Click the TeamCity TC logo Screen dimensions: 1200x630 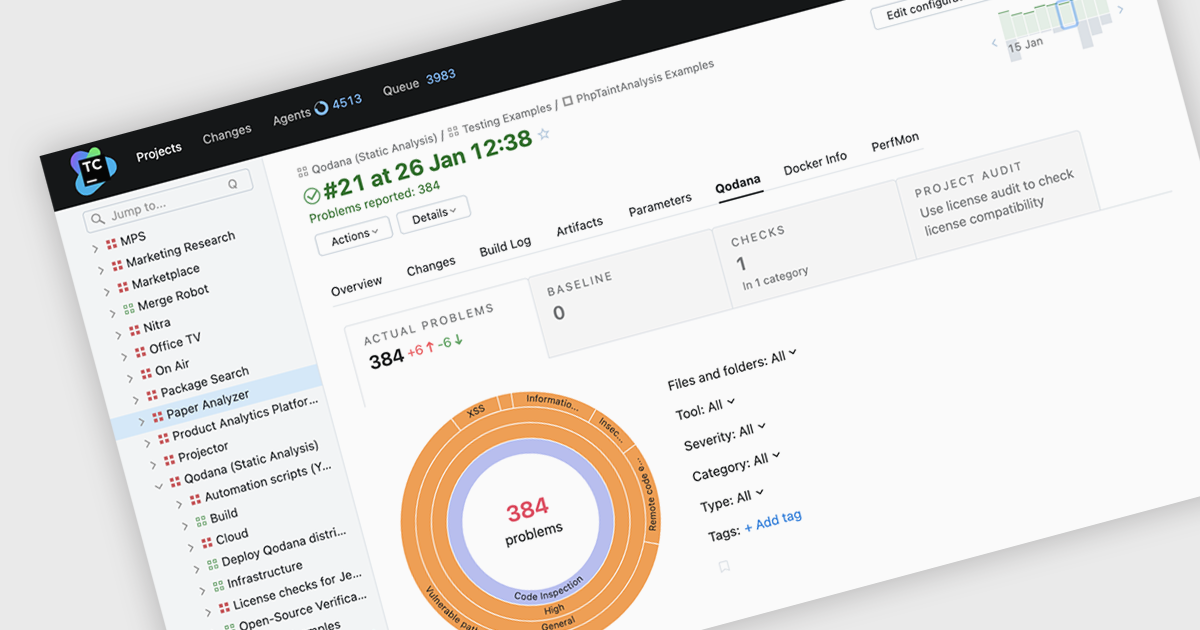[x=93, y=170]
